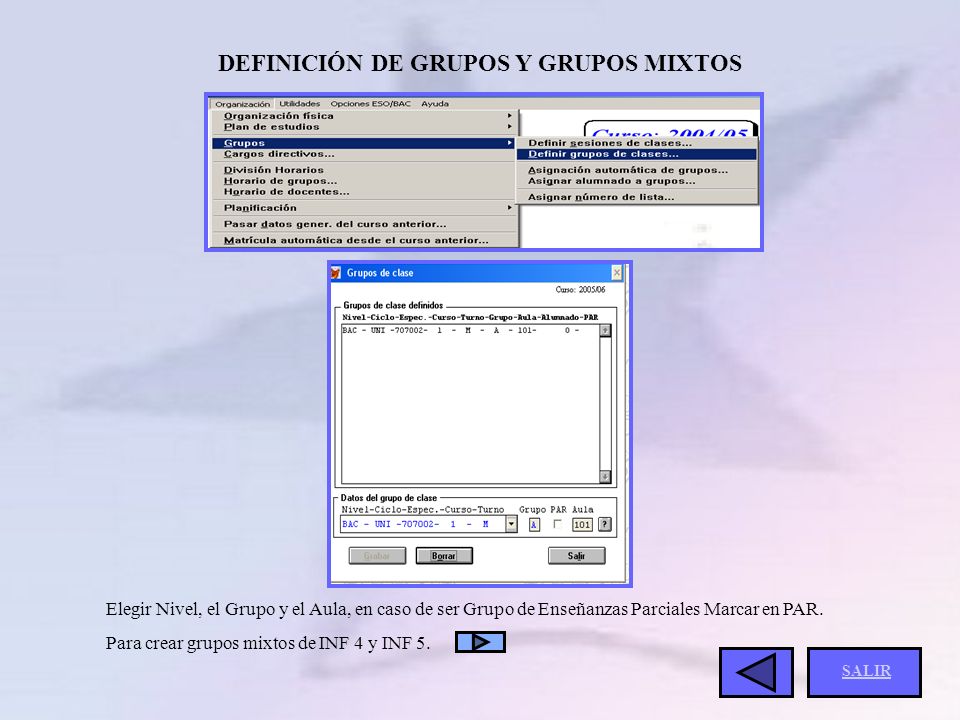Choose Matrícula automática desde el curso anterior

365,241
